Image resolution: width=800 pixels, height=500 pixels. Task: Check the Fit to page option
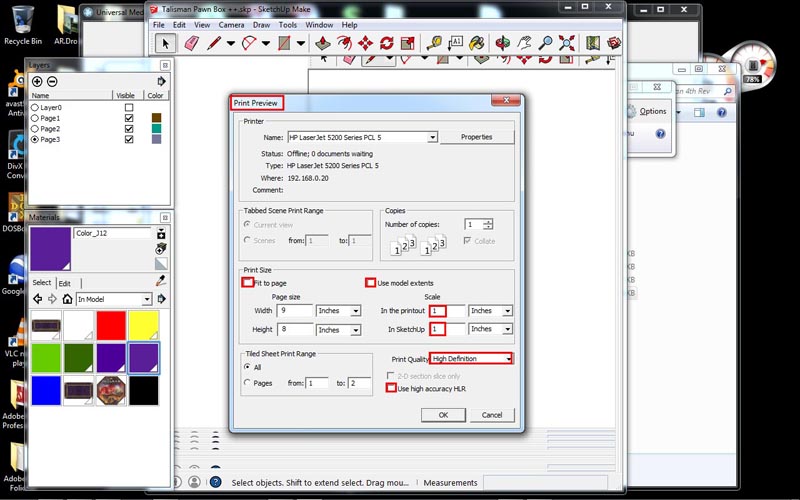click(247, 283)
